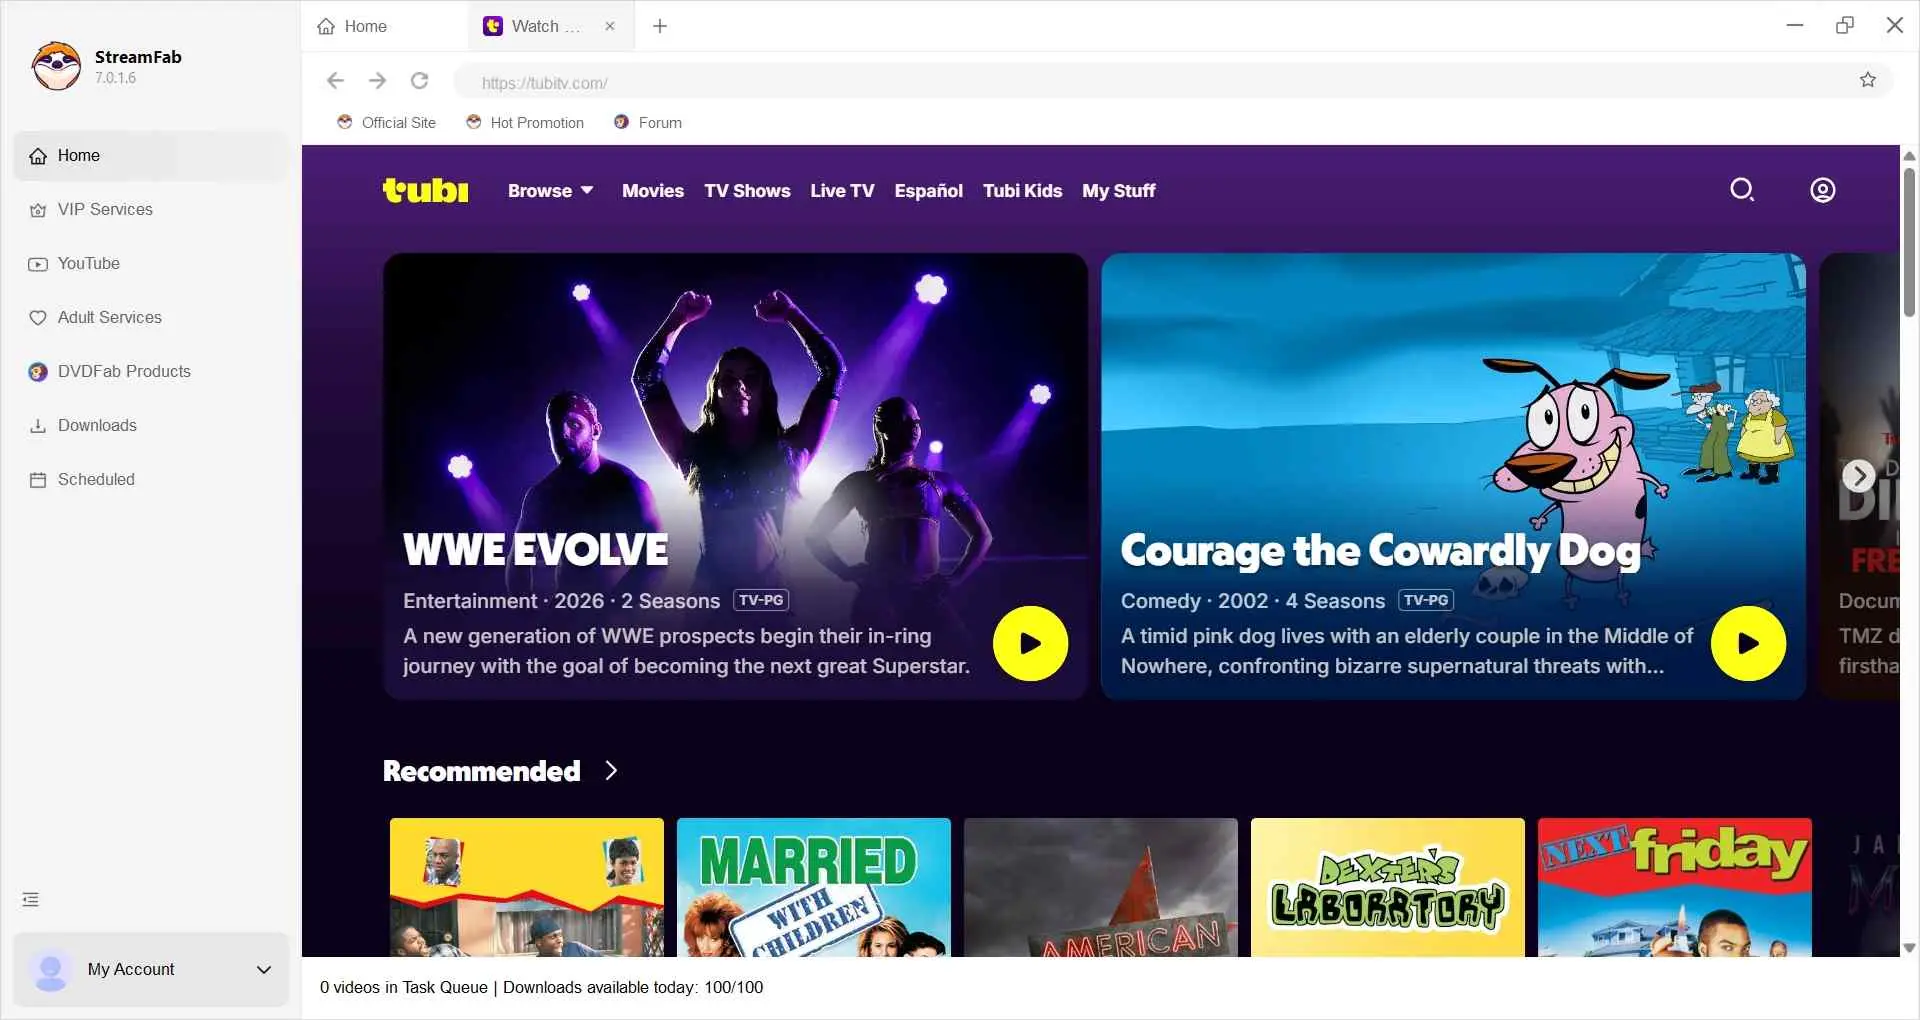
Task: Click Home tab house icon
Action: tap(326, 27)
